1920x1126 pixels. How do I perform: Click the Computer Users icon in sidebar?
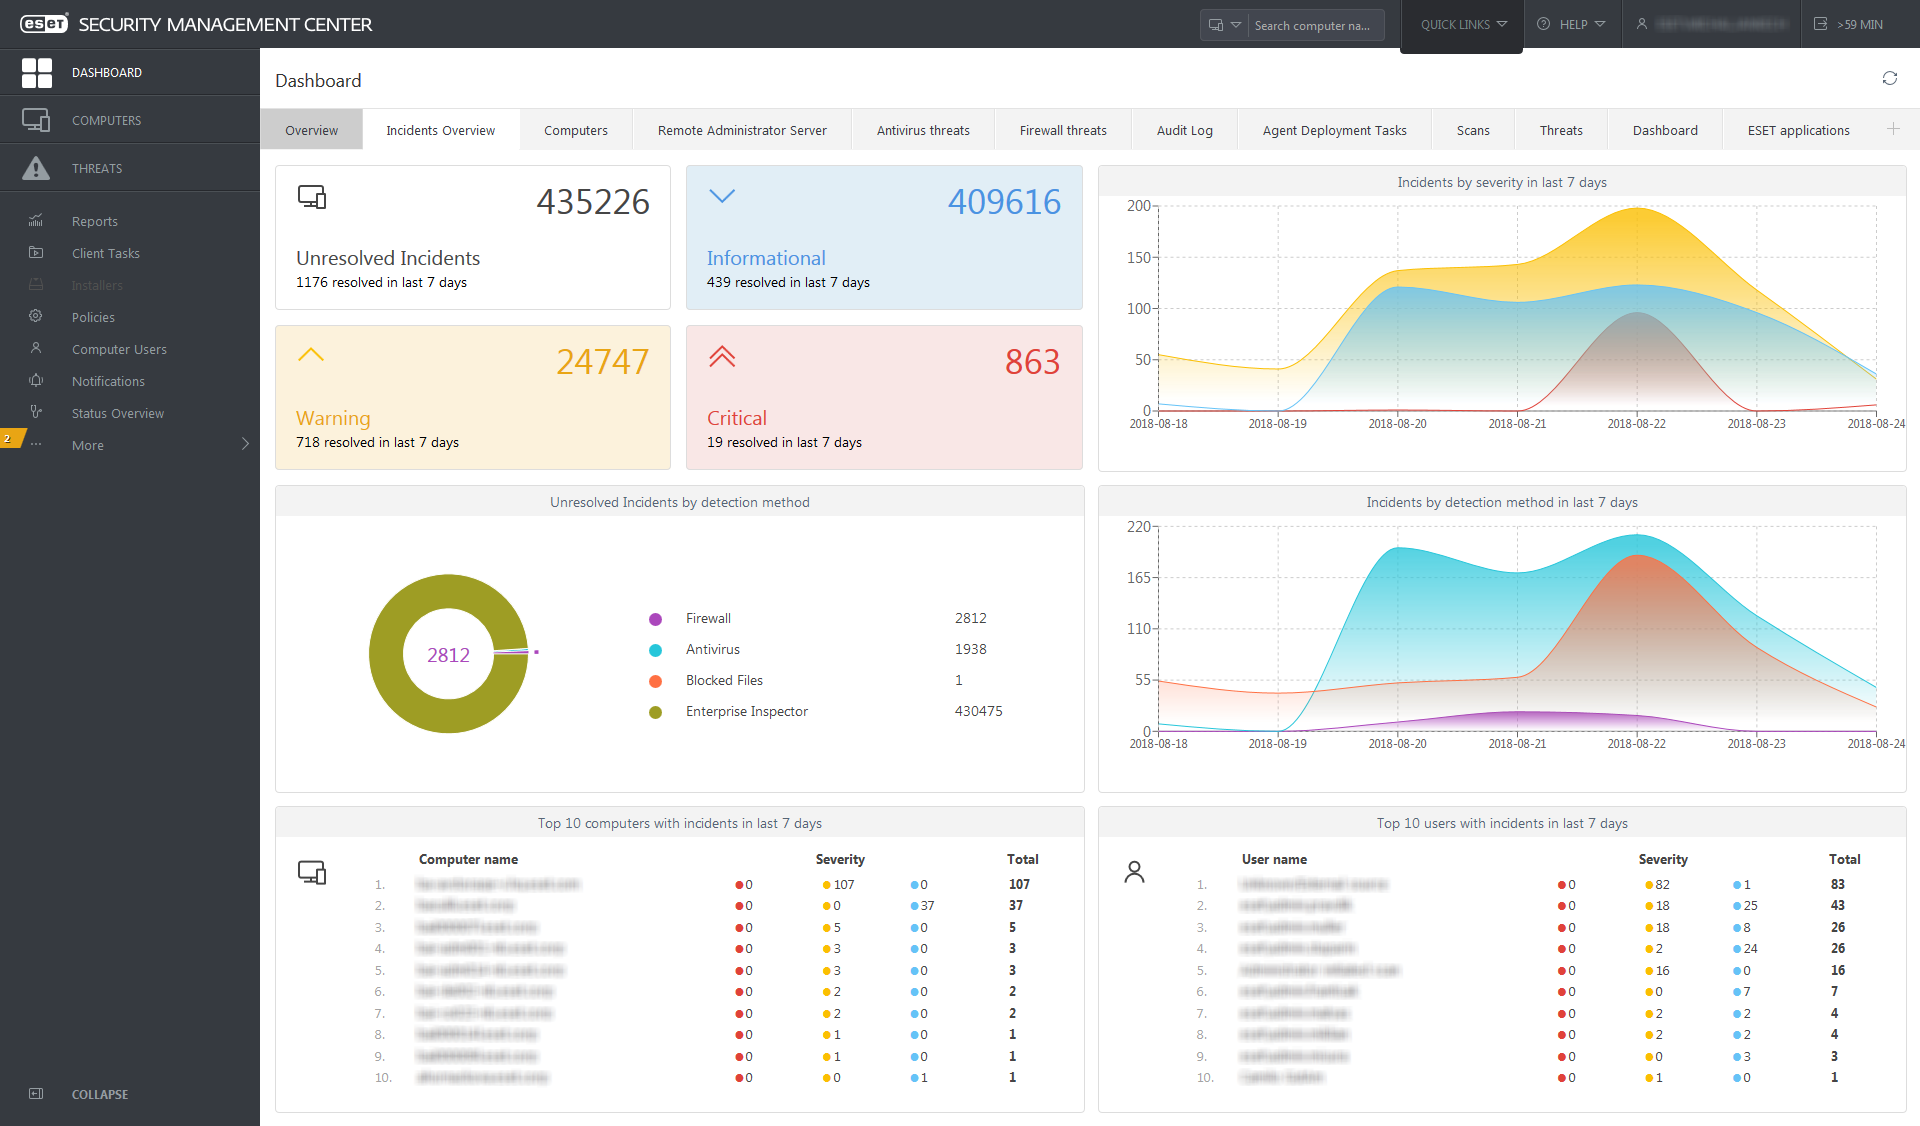(x=35, y=347)
